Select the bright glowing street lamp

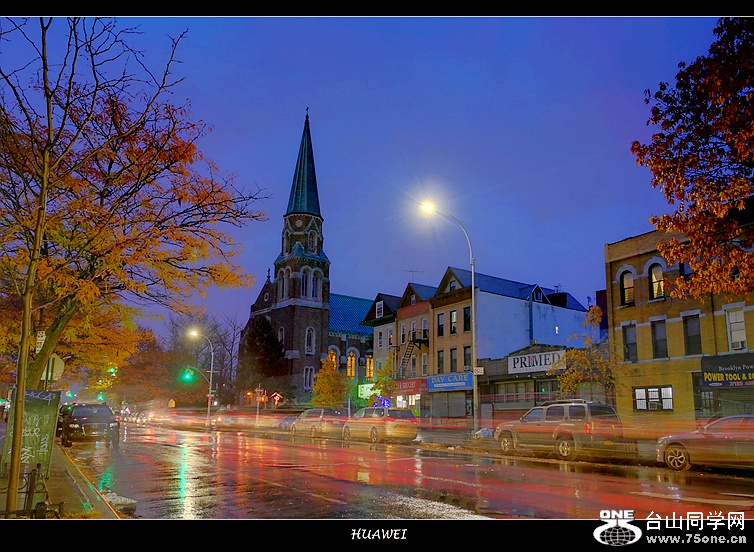point(428,208)
